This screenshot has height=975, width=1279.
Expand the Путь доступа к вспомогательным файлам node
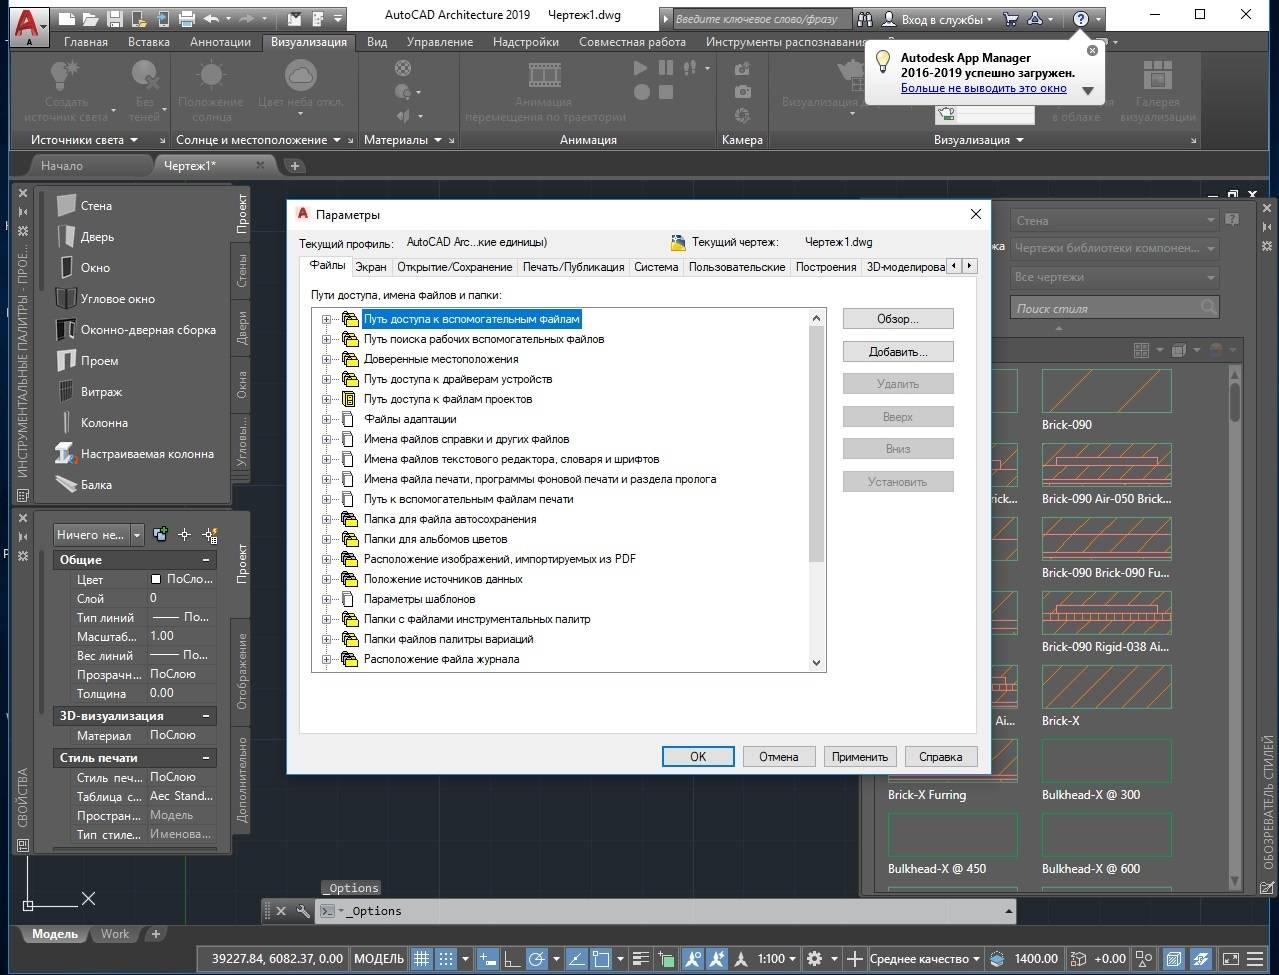(326, 319)
